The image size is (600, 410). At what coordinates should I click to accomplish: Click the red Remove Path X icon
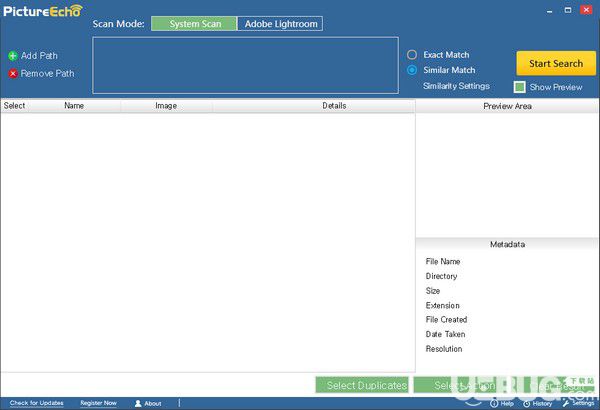(13, 74)
